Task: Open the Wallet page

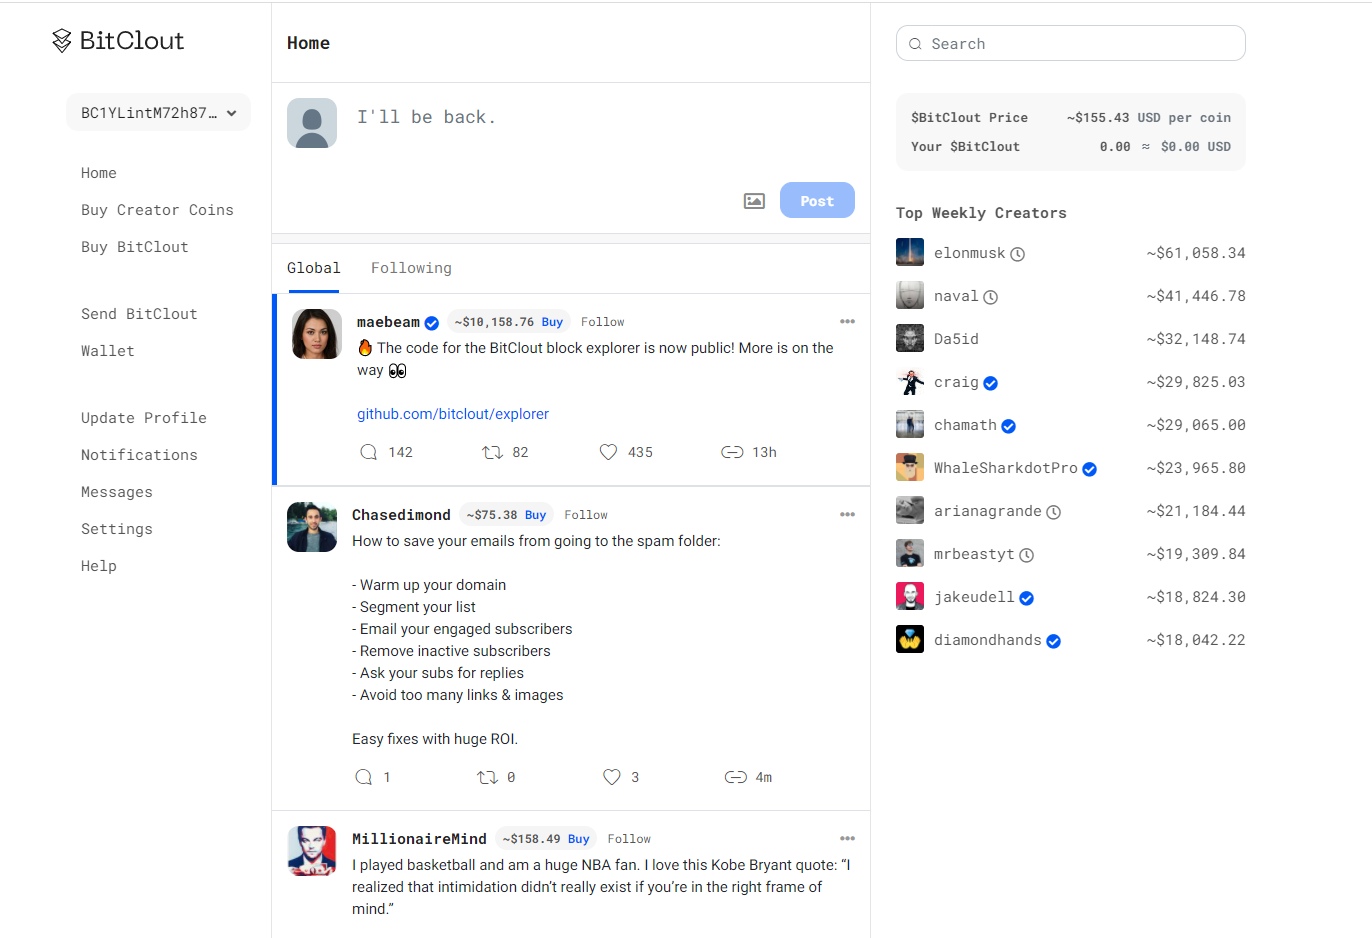Action: click(x=108, y=351)
